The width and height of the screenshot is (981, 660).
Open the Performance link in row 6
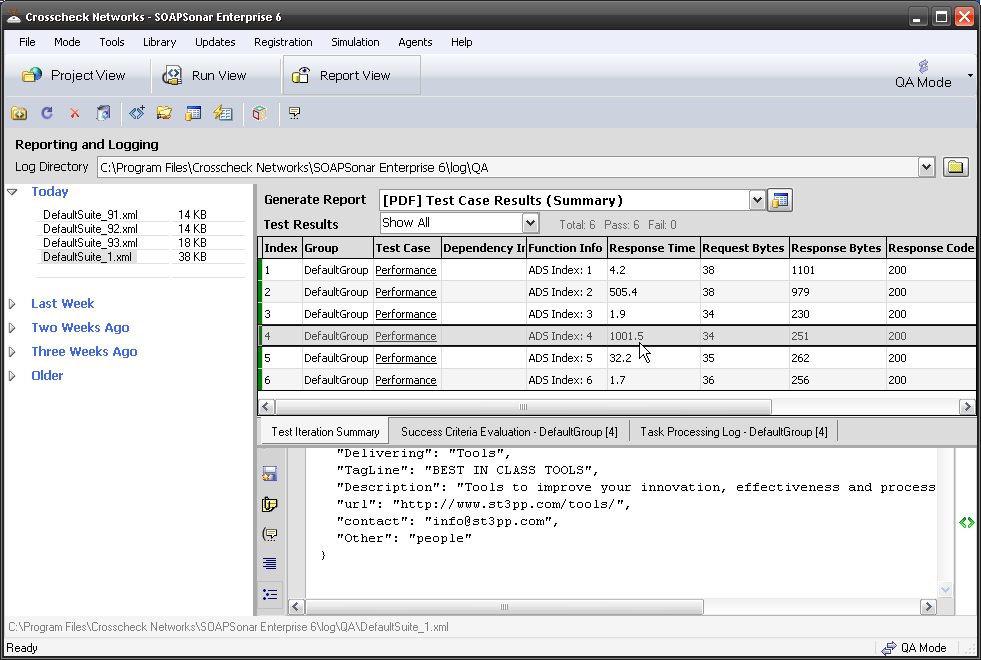405,380
